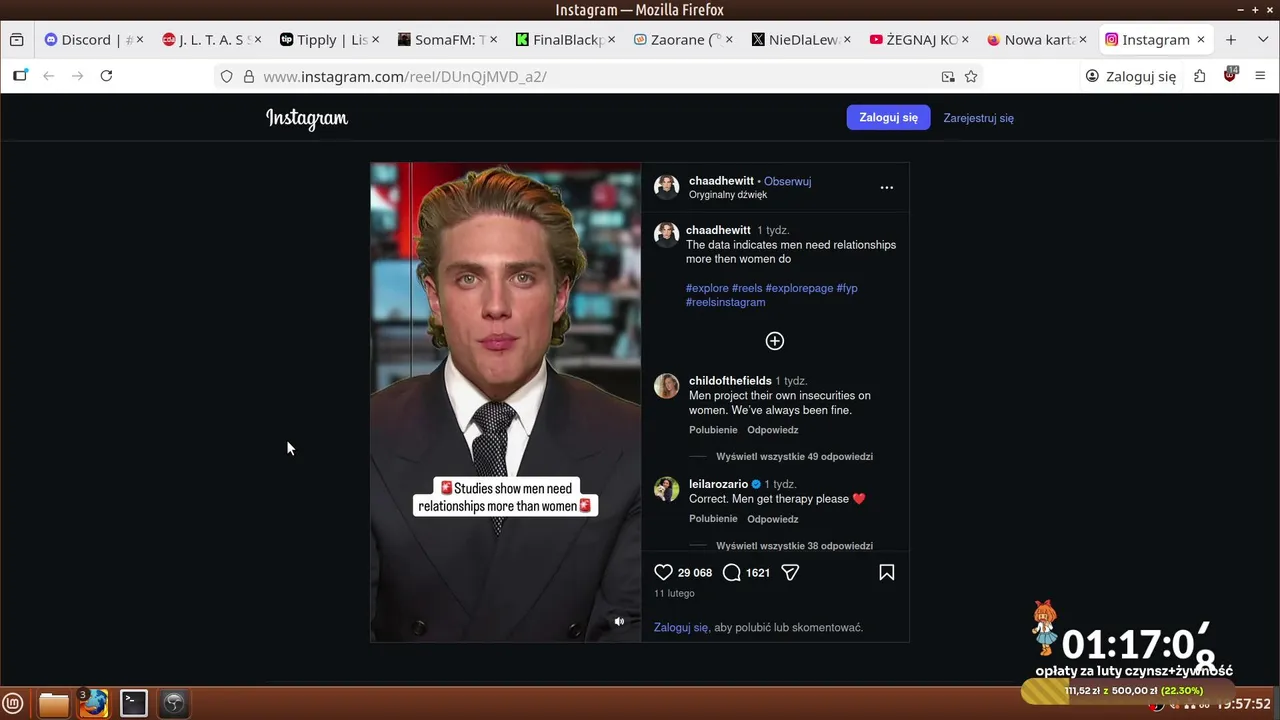
Task: Close the Instagram tab
Action: 1201,40
